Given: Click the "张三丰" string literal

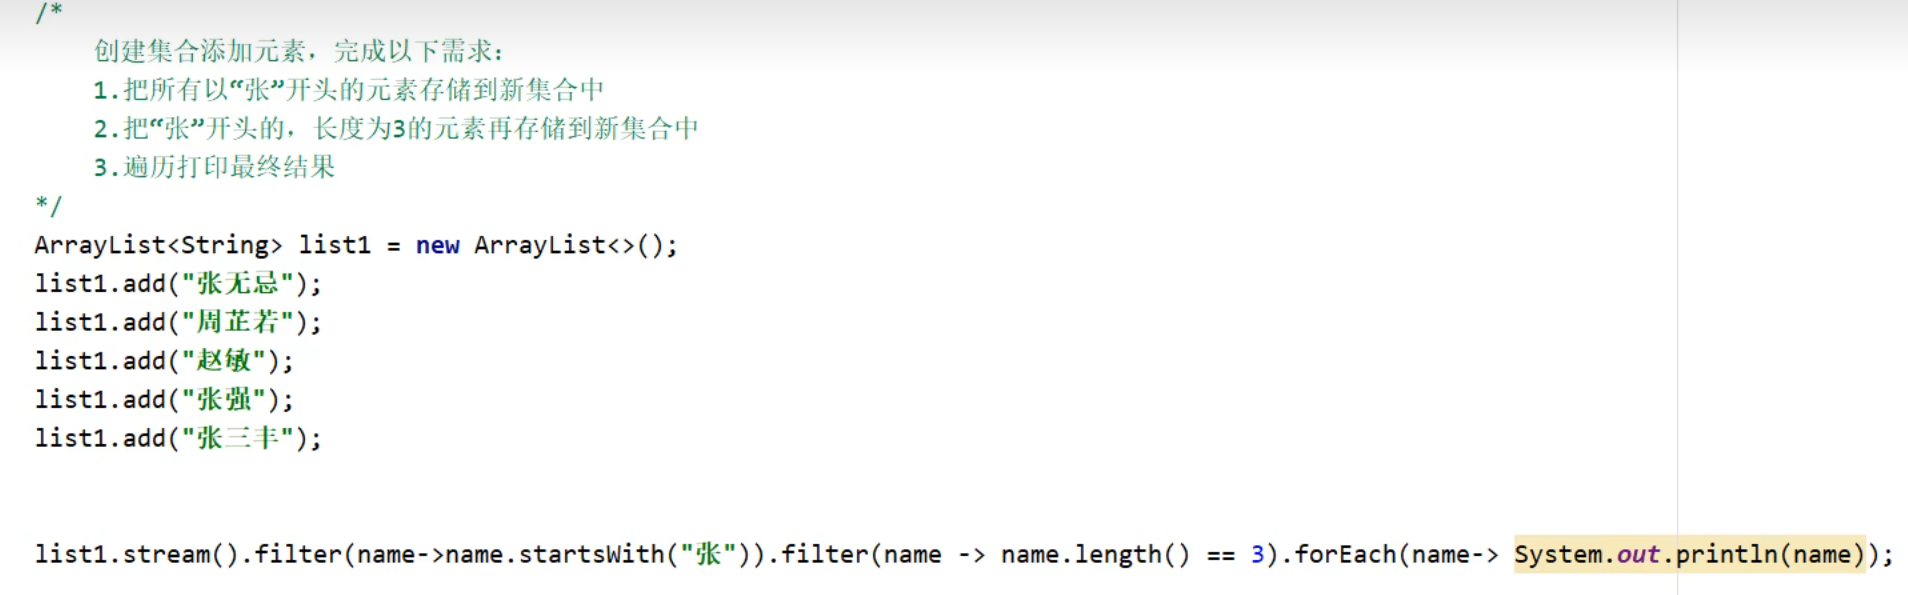Looking at the screenshot, I should pos(237,438).
